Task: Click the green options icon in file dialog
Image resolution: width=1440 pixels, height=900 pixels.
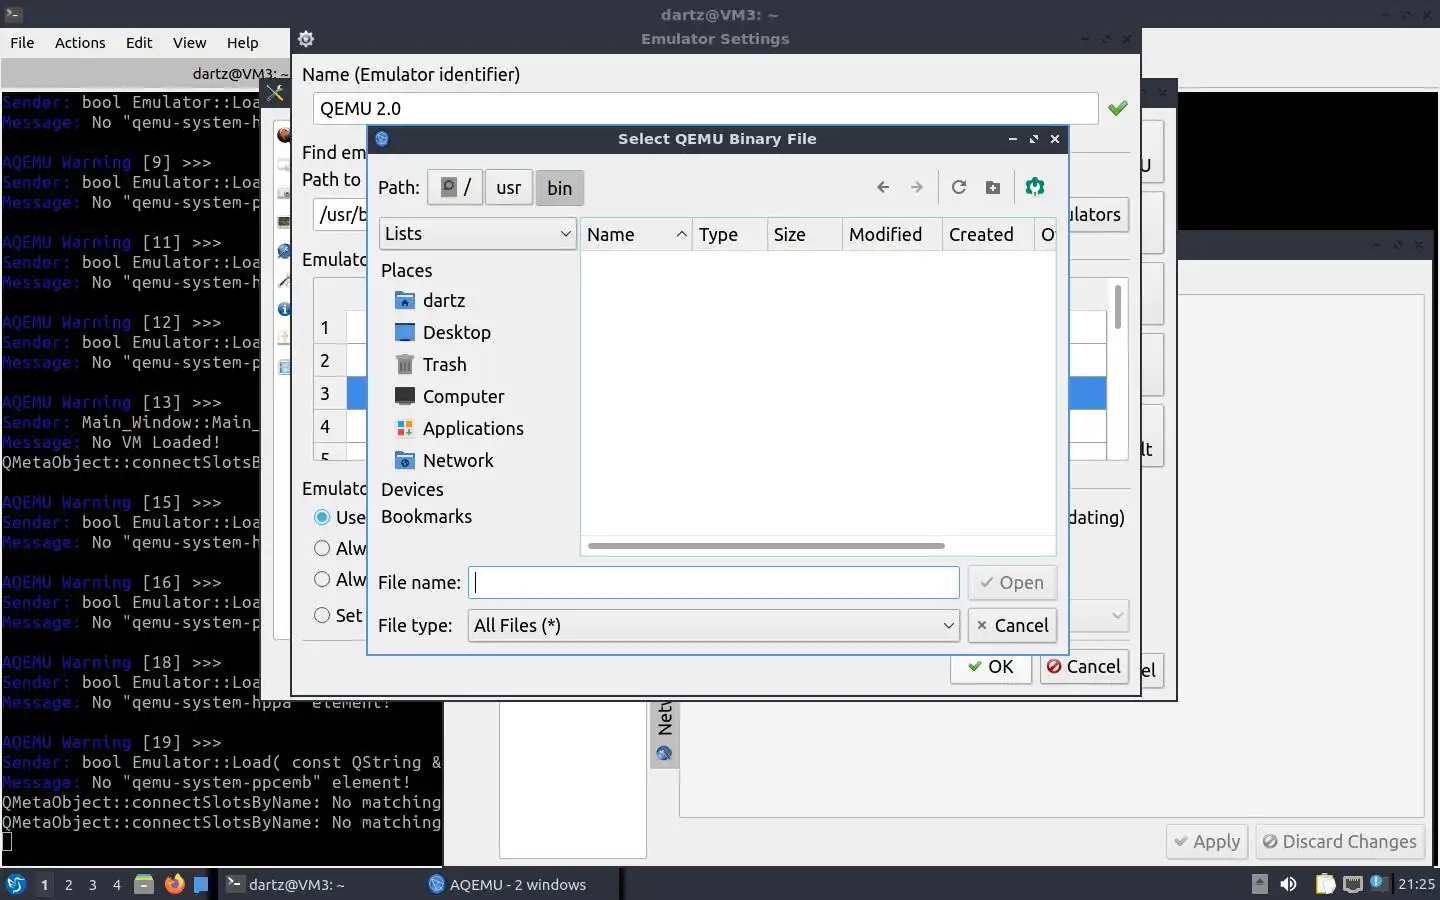Action: click(x=1035, y=187)
